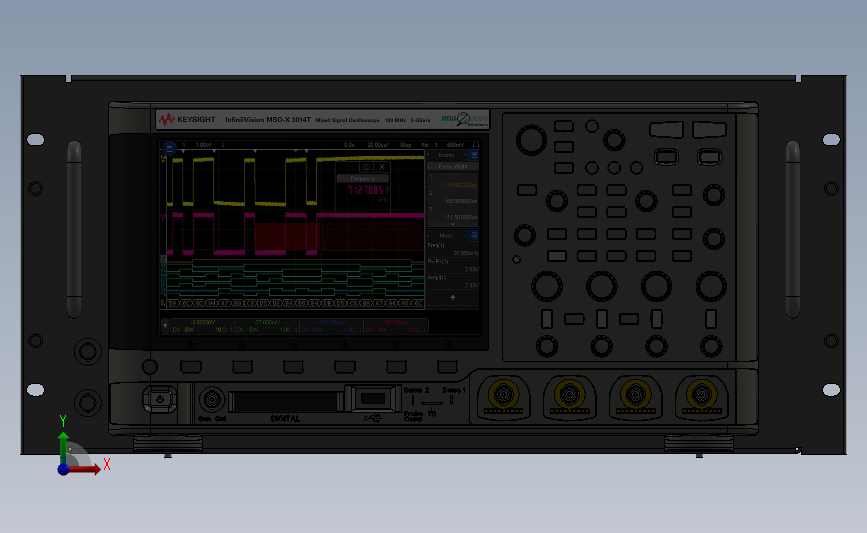Screen dimensions: 867x533
Task: Click the Demo 2 terminal
Action: pos(413,400)
